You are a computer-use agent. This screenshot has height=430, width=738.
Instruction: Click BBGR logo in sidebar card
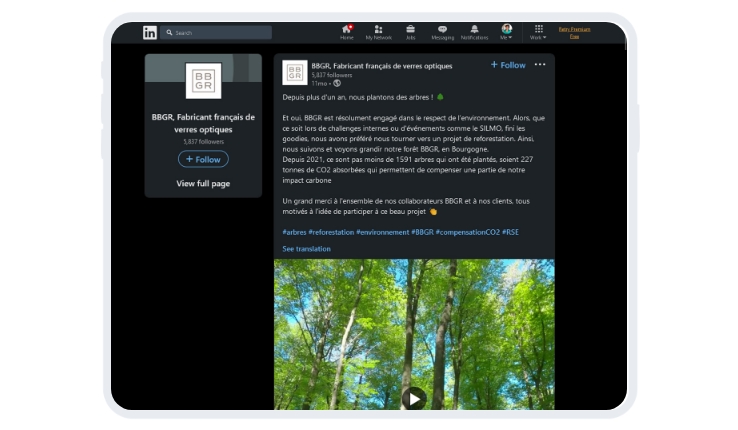203,81
